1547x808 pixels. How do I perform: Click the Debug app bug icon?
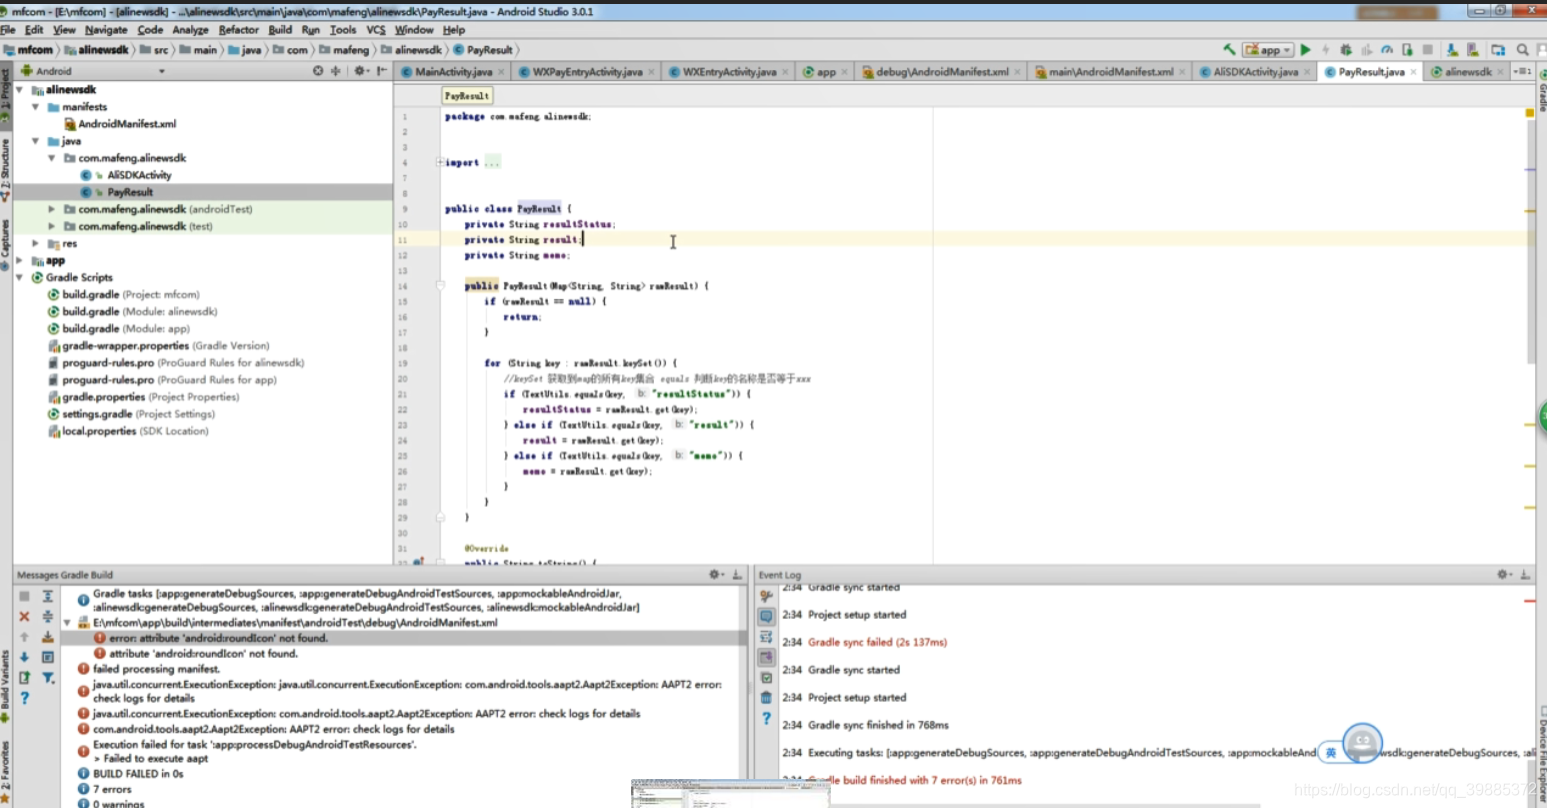click(1346, 49)
